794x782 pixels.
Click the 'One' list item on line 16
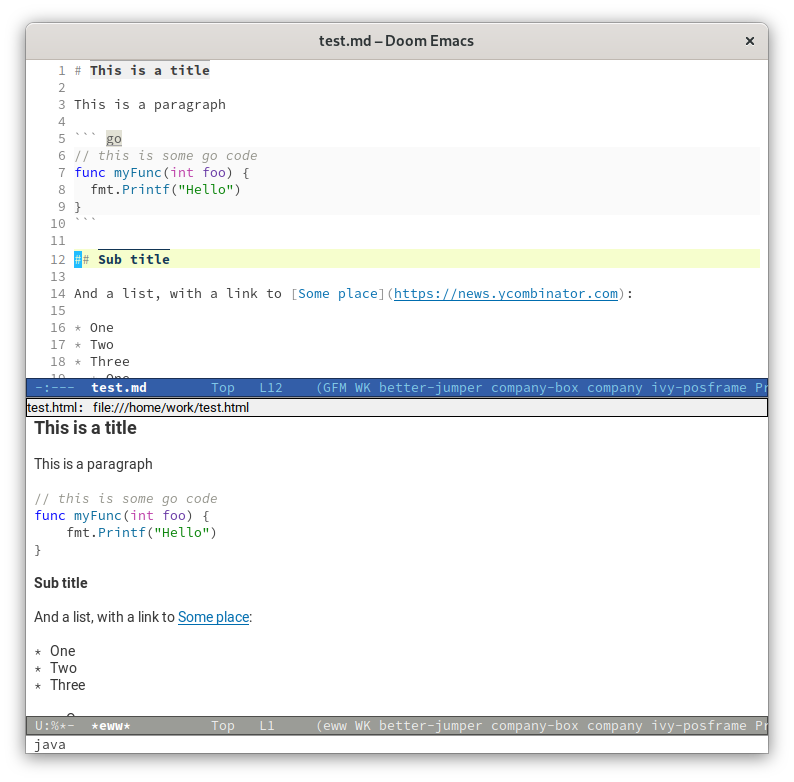click(x=102, y=328)
